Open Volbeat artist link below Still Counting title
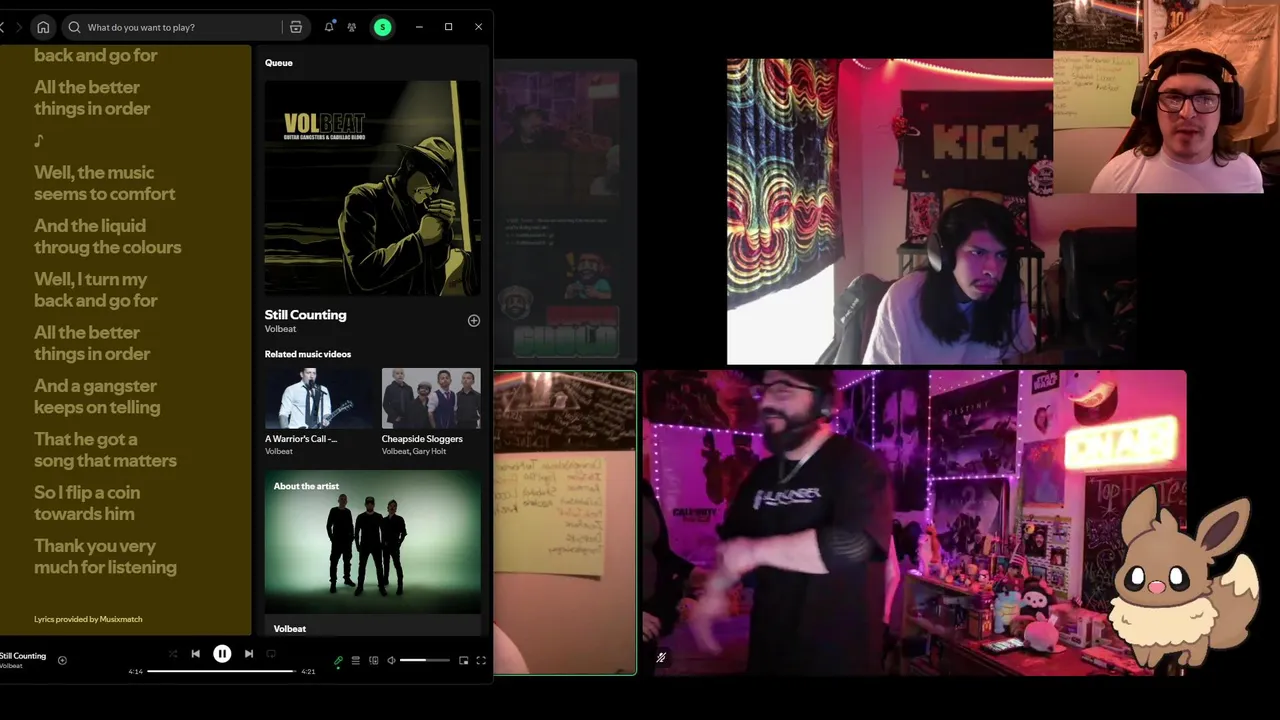The height and width of the screenshot is (720, 1280). click(x=280, y=329)
